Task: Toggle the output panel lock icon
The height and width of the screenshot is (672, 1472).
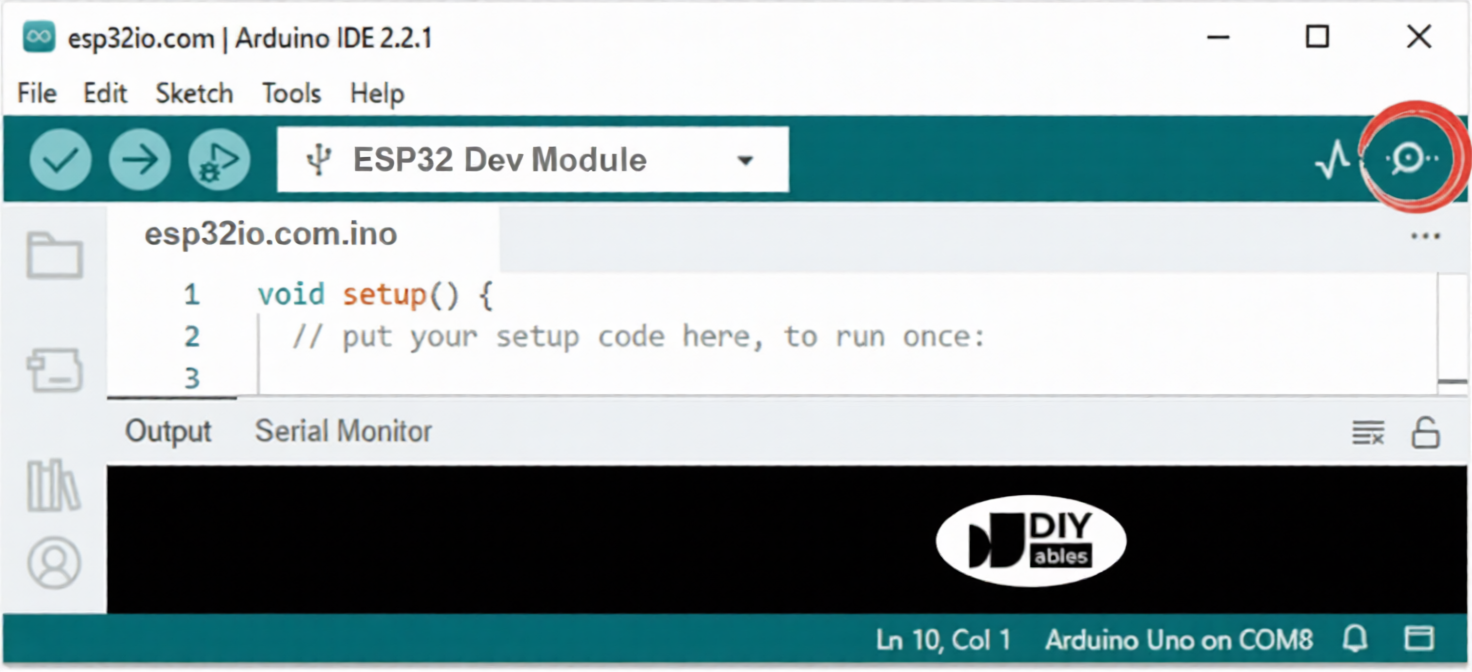Action: pos(1425,433)
